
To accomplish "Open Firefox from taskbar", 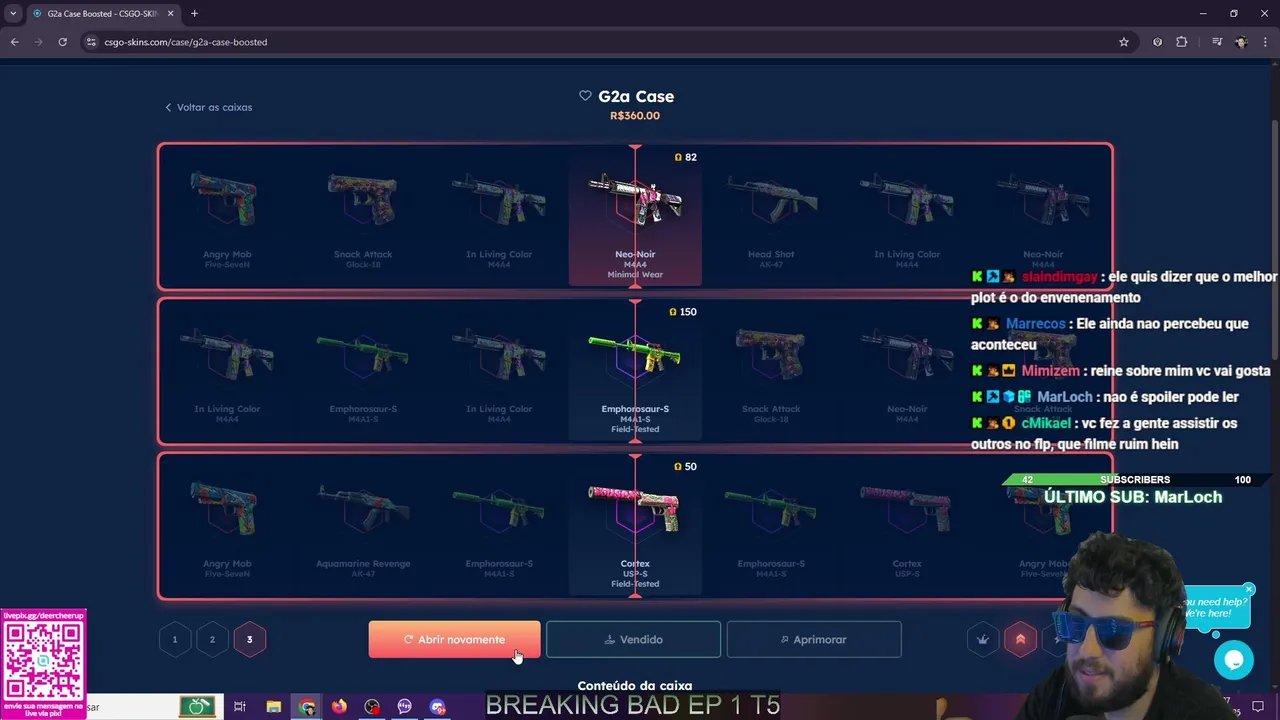I will point(340,707).
